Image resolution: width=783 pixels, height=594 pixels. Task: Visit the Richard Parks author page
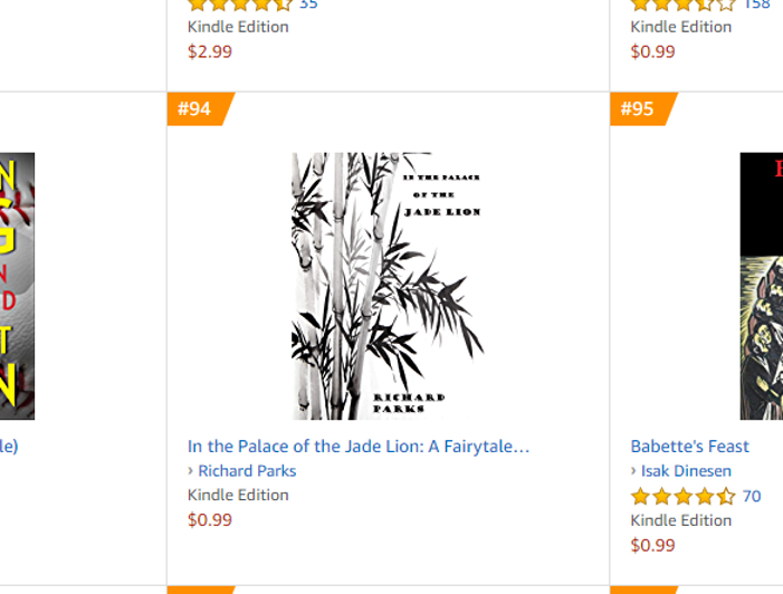point(247,471)
